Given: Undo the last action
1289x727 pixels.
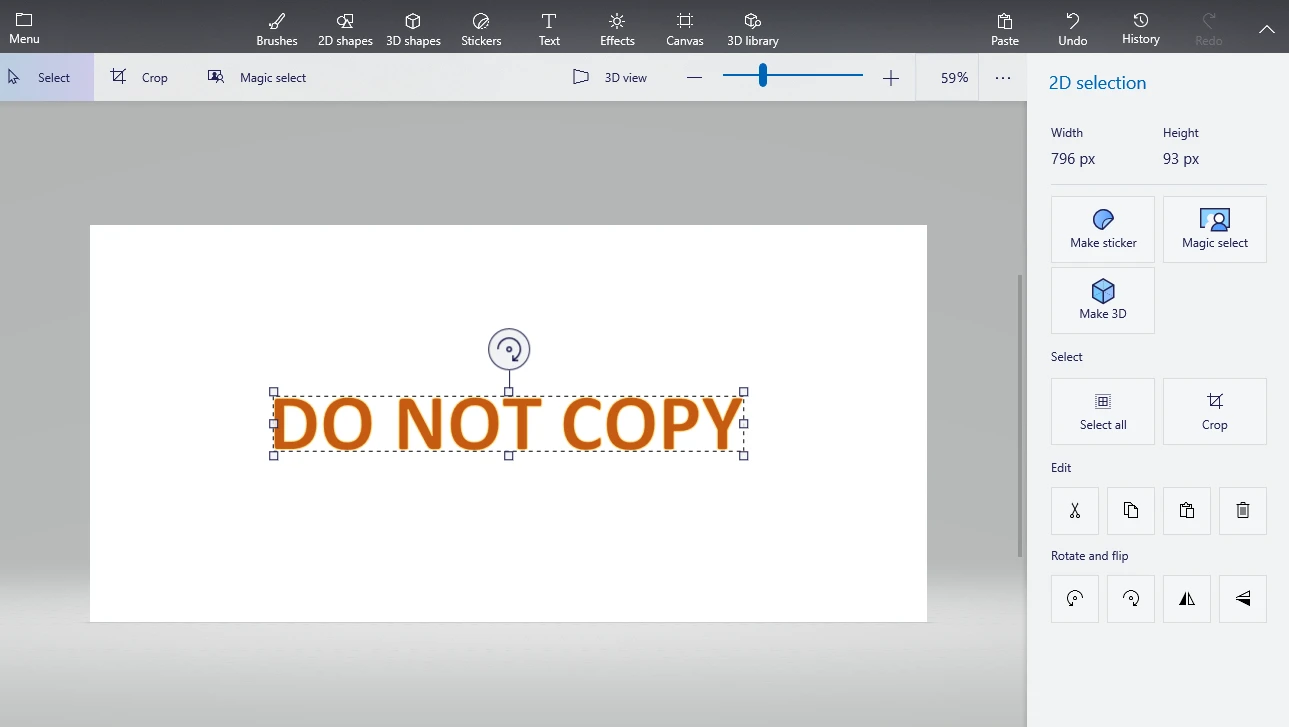Looking at the screenshot, I should point(1073,28).
